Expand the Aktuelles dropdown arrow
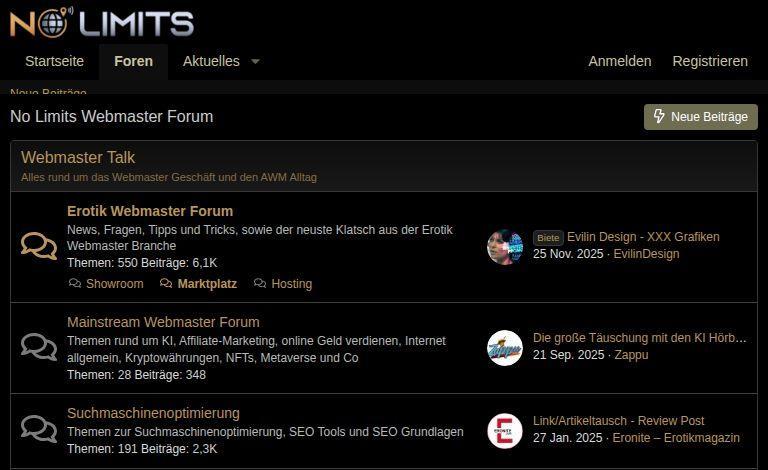This screenshot has height=470, width=768. pyautogui.click(x=255, y=61)
